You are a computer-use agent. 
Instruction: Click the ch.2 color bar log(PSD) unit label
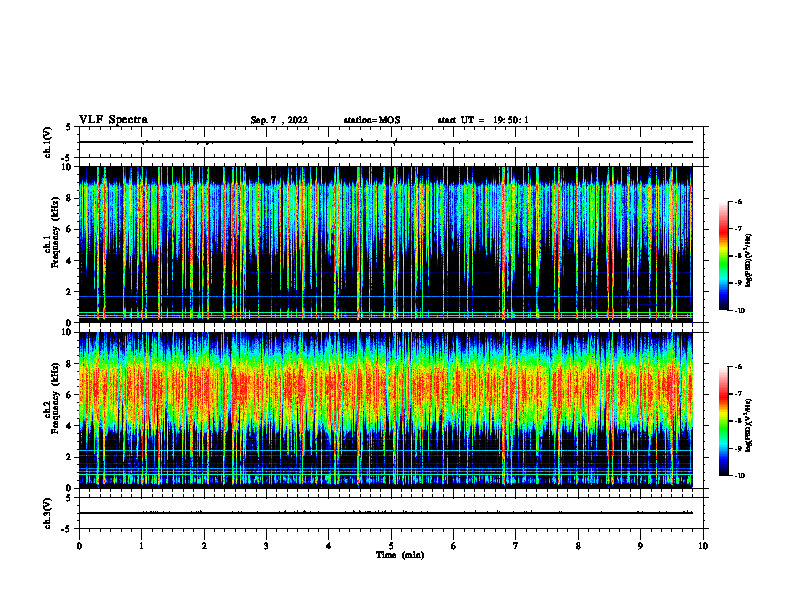click(748, 425)
